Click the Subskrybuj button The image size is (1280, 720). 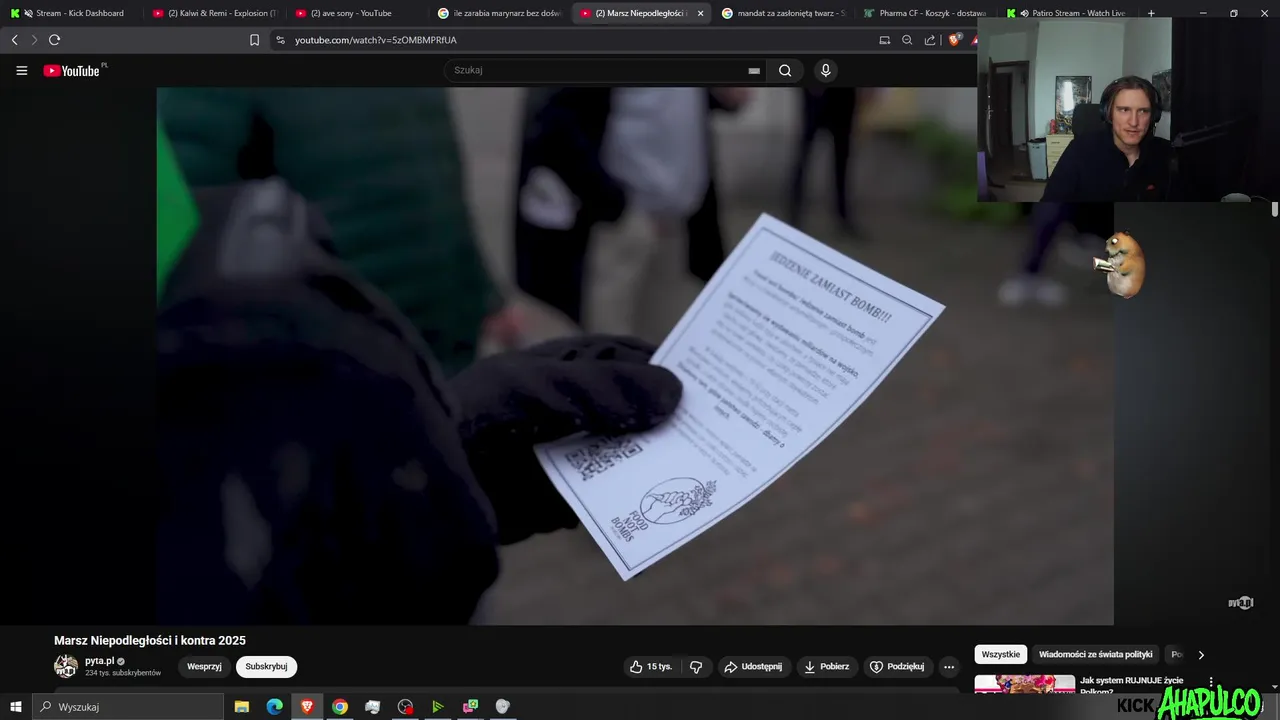[x=266, y=667]
